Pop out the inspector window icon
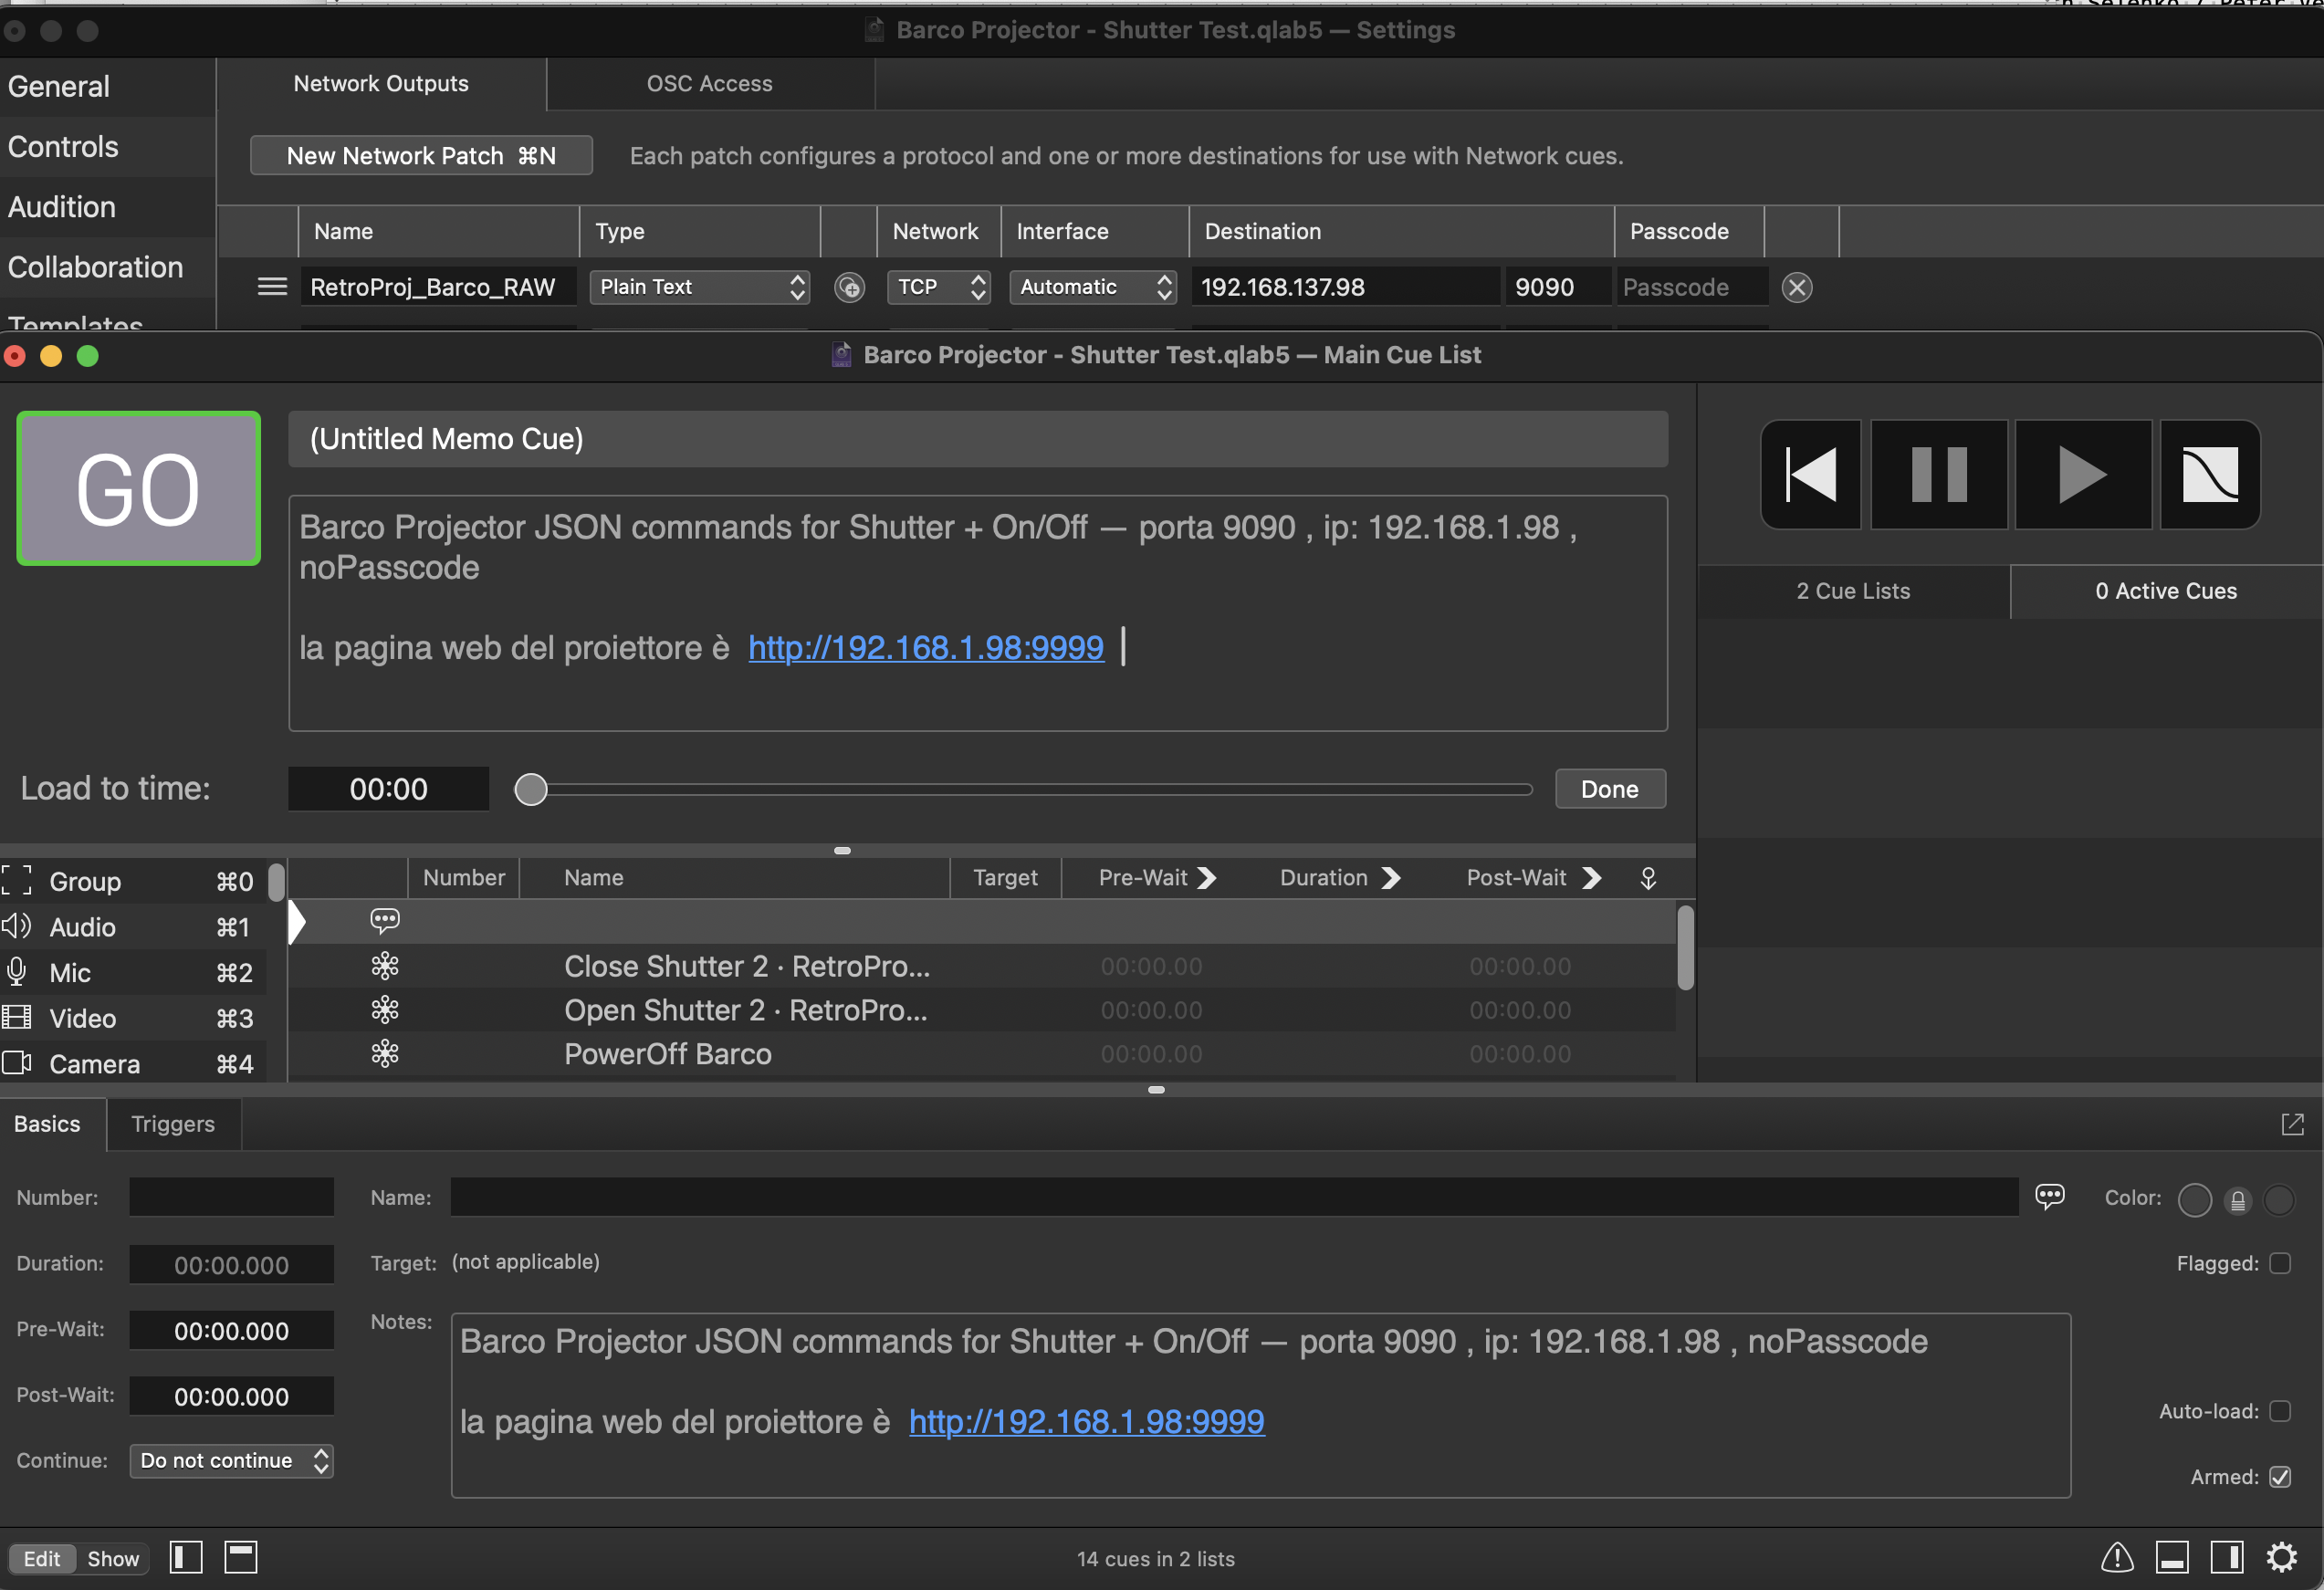 2293,1125
